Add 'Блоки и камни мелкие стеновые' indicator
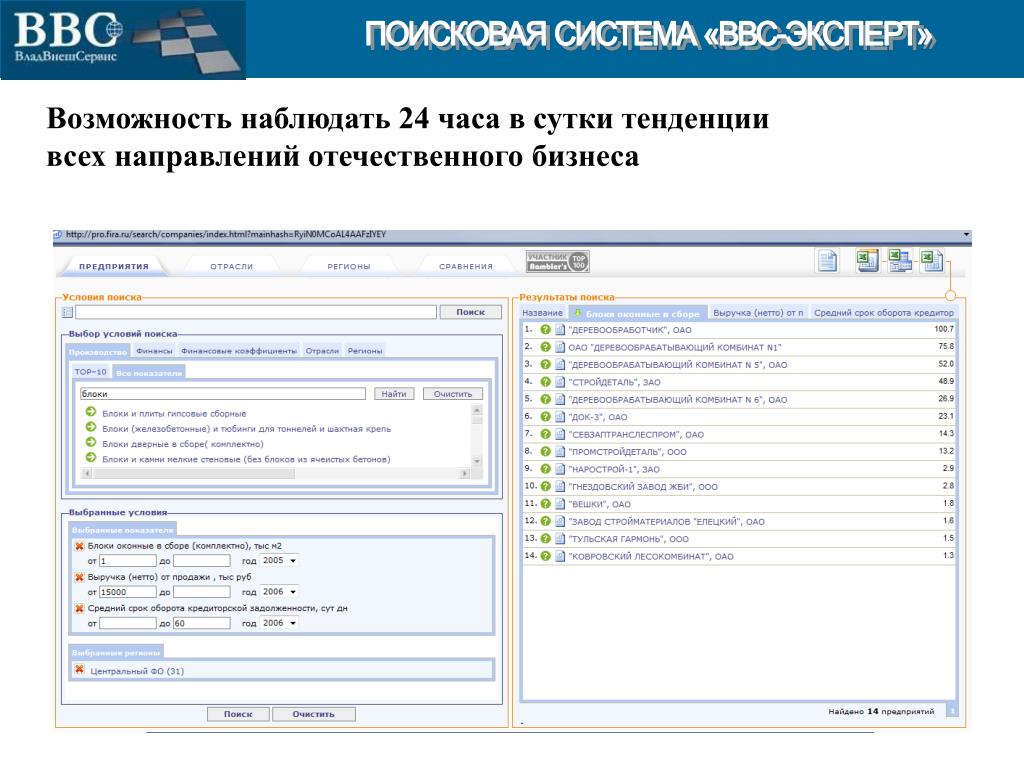This screenshot has width=1024, height=768. click(91, 457)
